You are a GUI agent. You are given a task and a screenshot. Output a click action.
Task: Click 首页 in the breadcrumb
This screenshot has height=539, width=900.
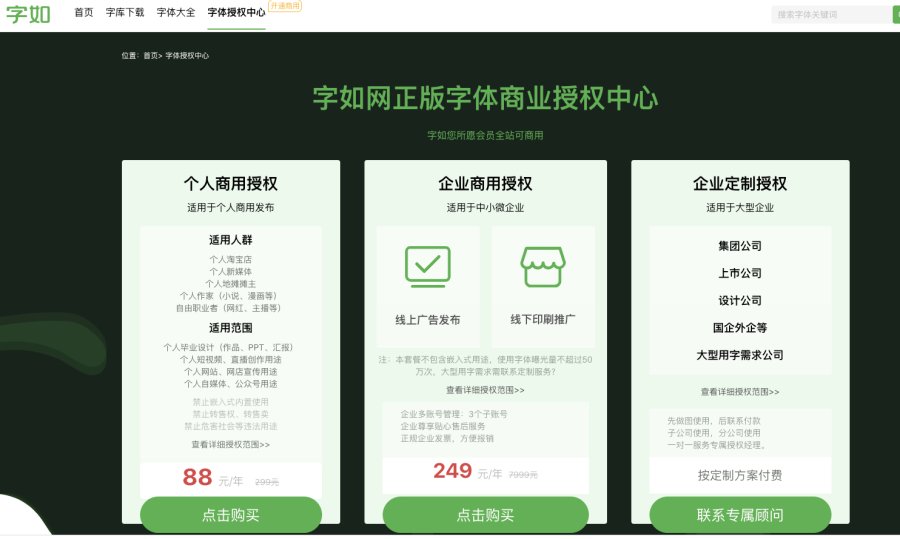tap(150, 56)
